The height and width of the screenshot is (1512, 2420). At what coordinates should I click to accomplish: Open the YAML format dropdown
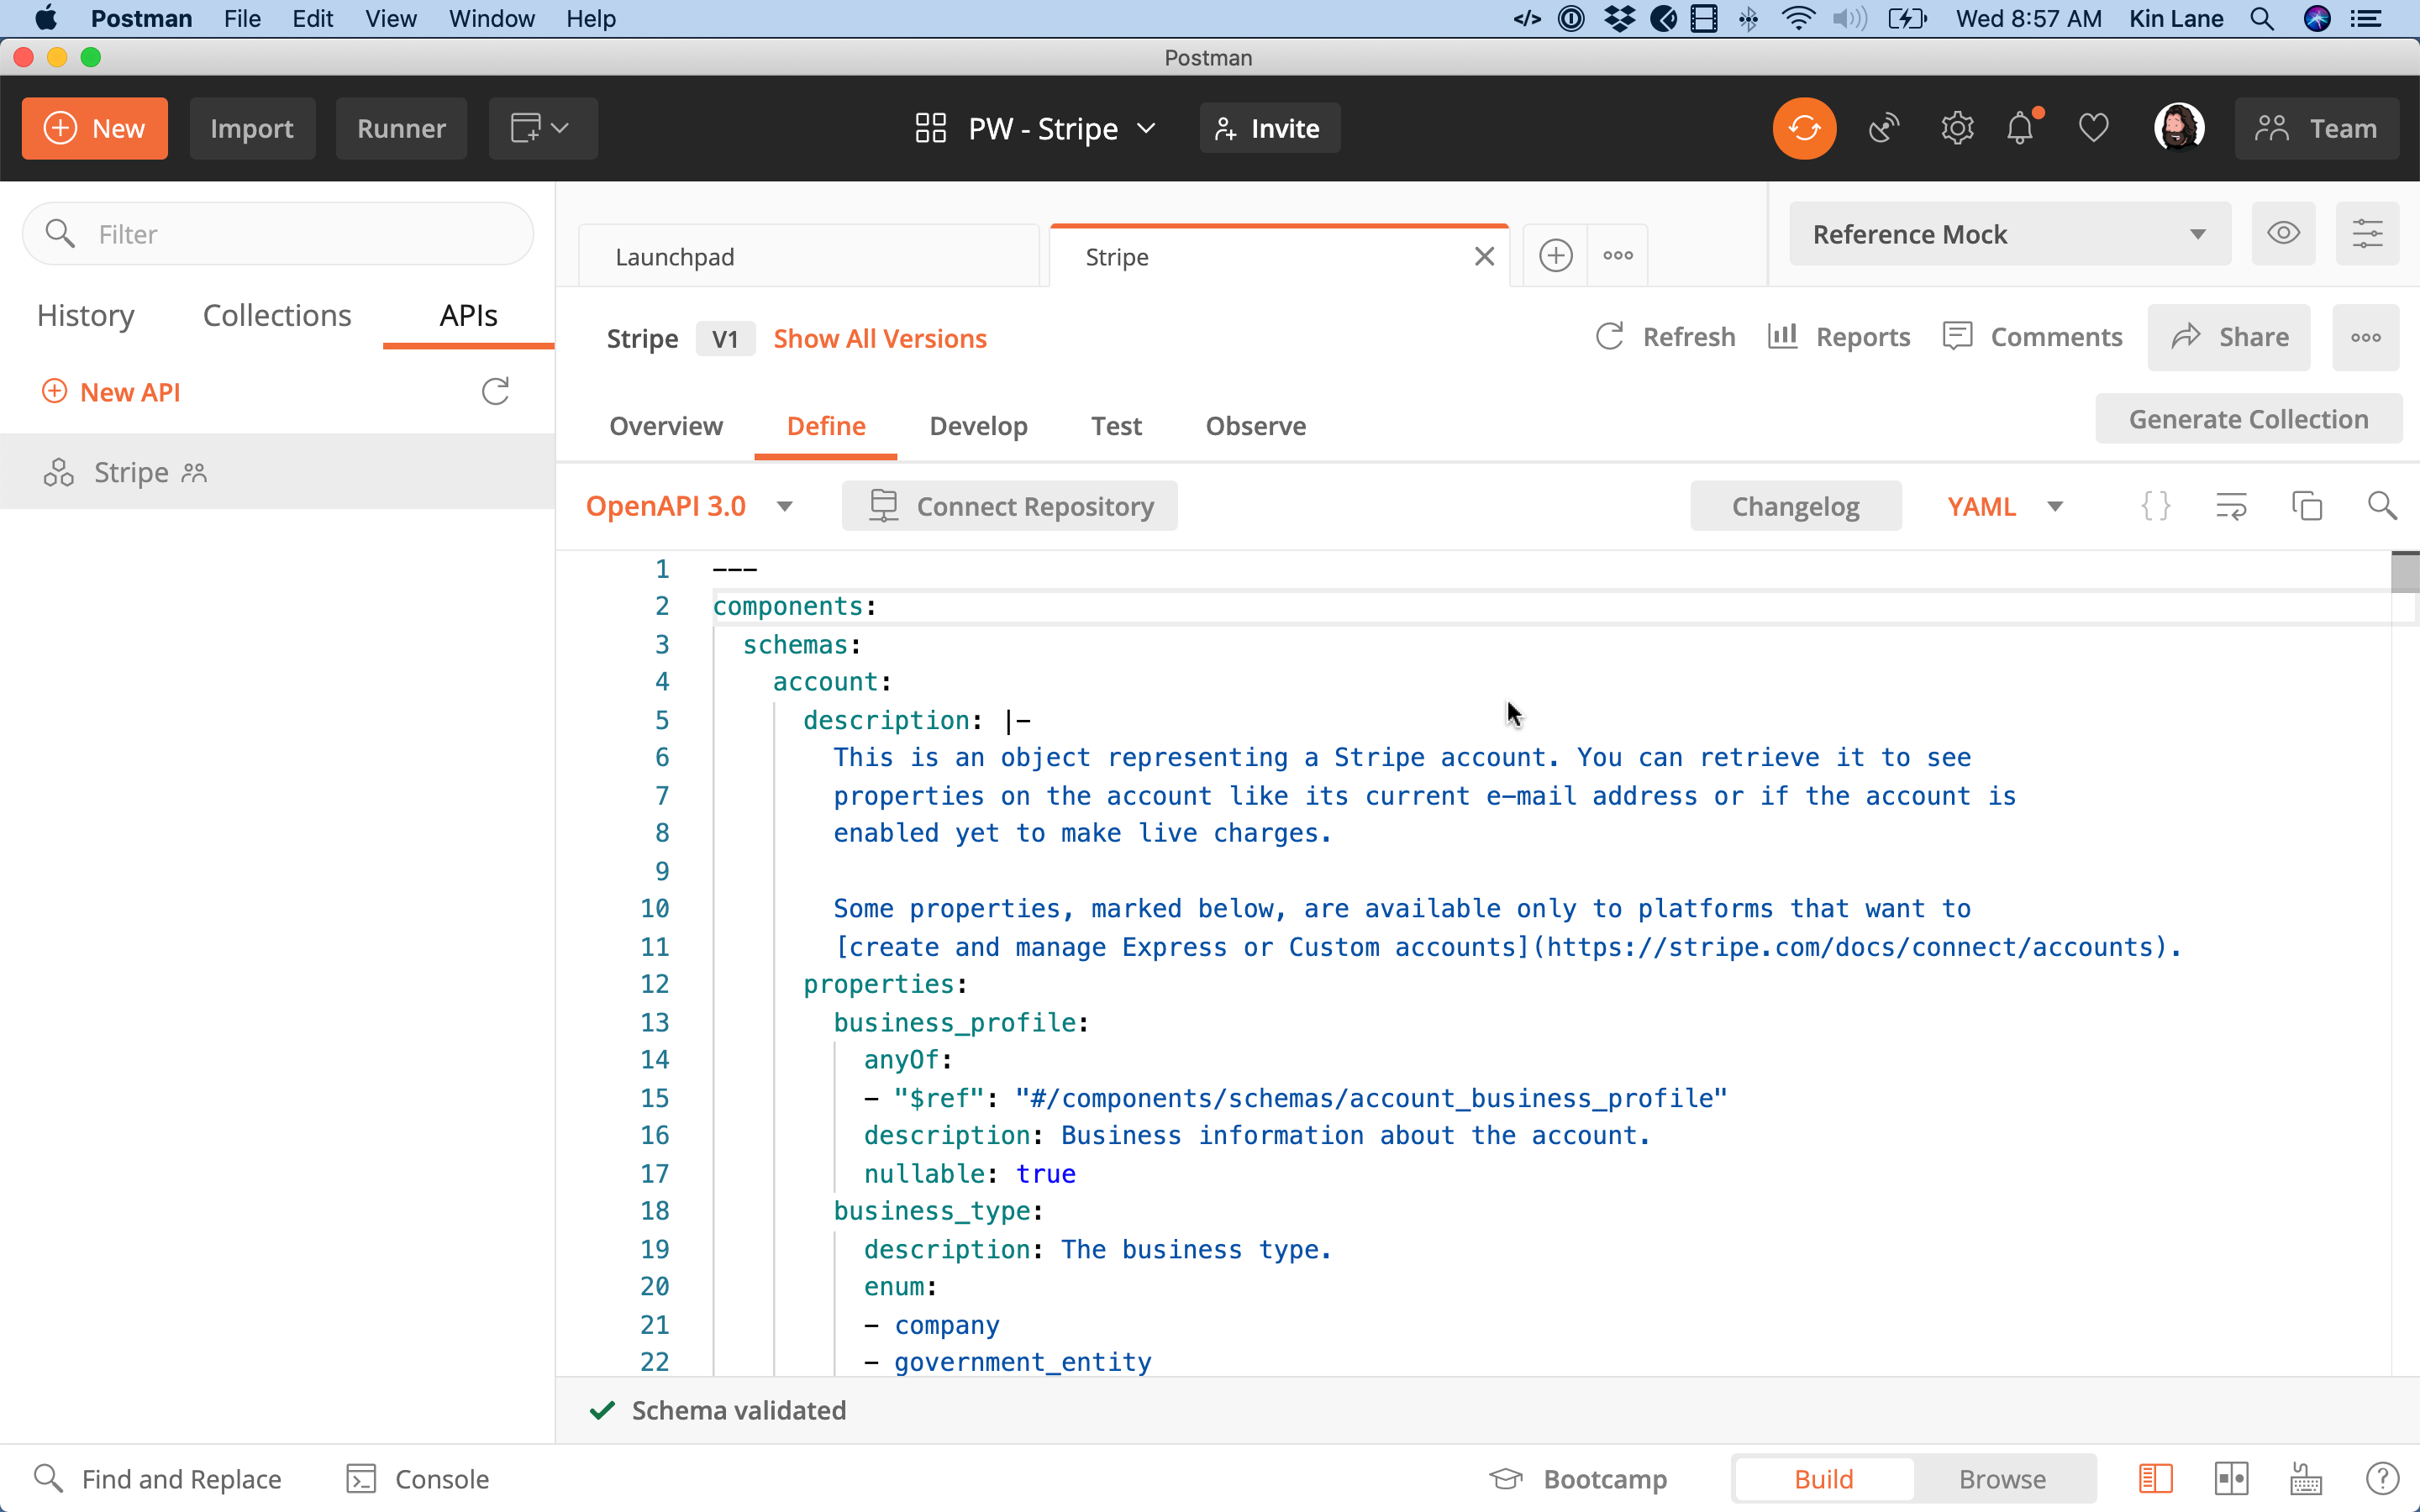point(2005,506)
